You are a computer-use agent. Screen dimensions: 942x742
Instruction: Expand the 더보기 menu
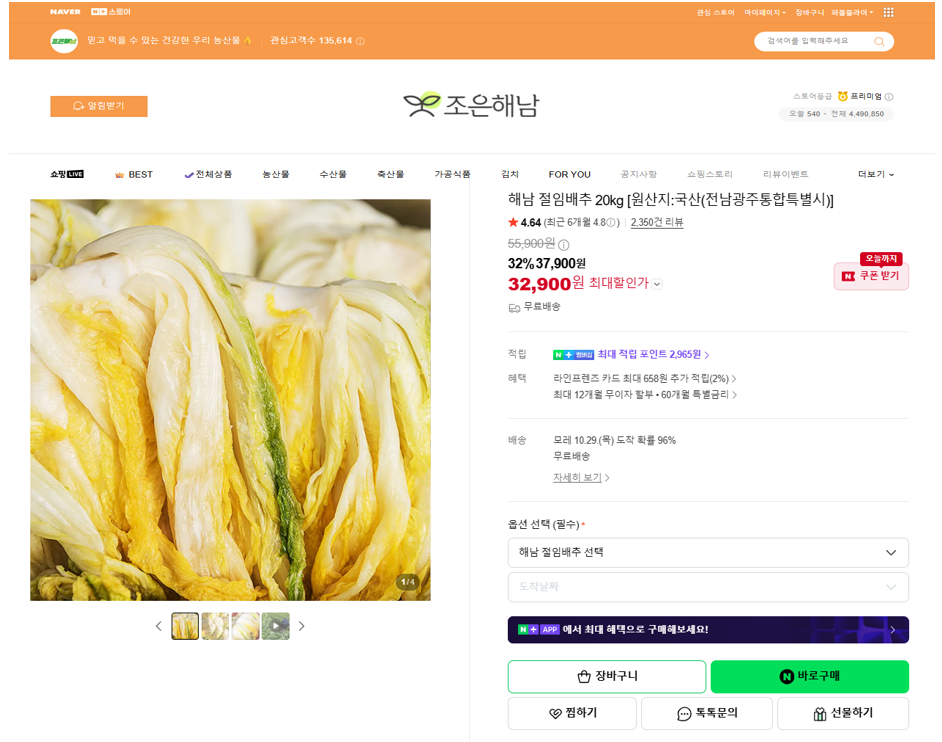pyautogui.click(x=876, y=174)
